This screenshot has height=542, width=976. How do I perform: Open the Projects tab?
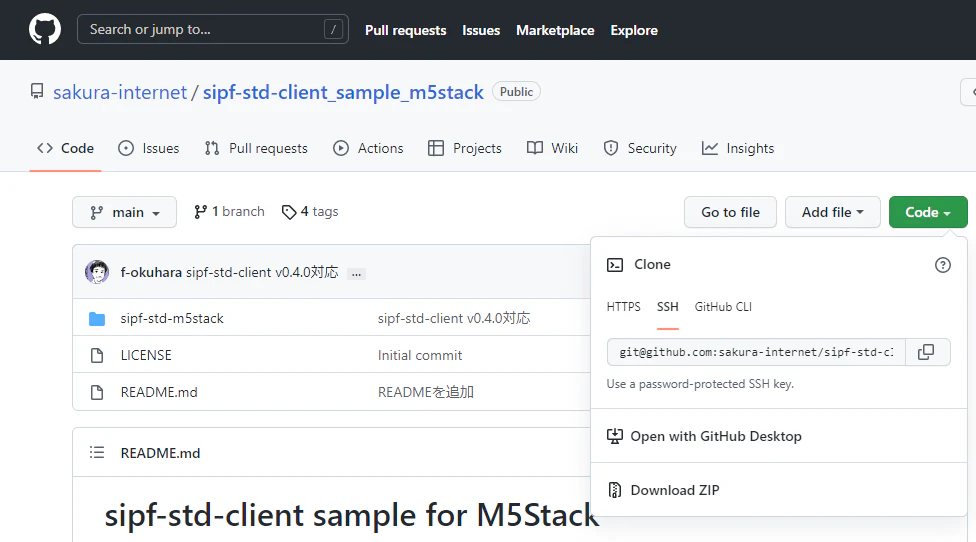[x=464, y=148]
